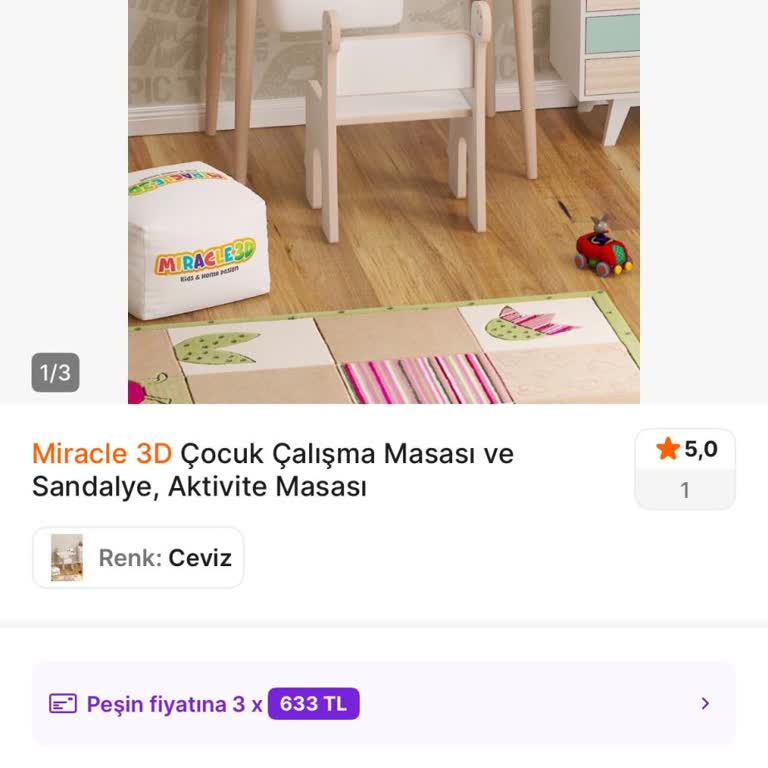Click the Miracle3D logo on the white pouf
Viewport: 768px width, 768px height.
205,258
